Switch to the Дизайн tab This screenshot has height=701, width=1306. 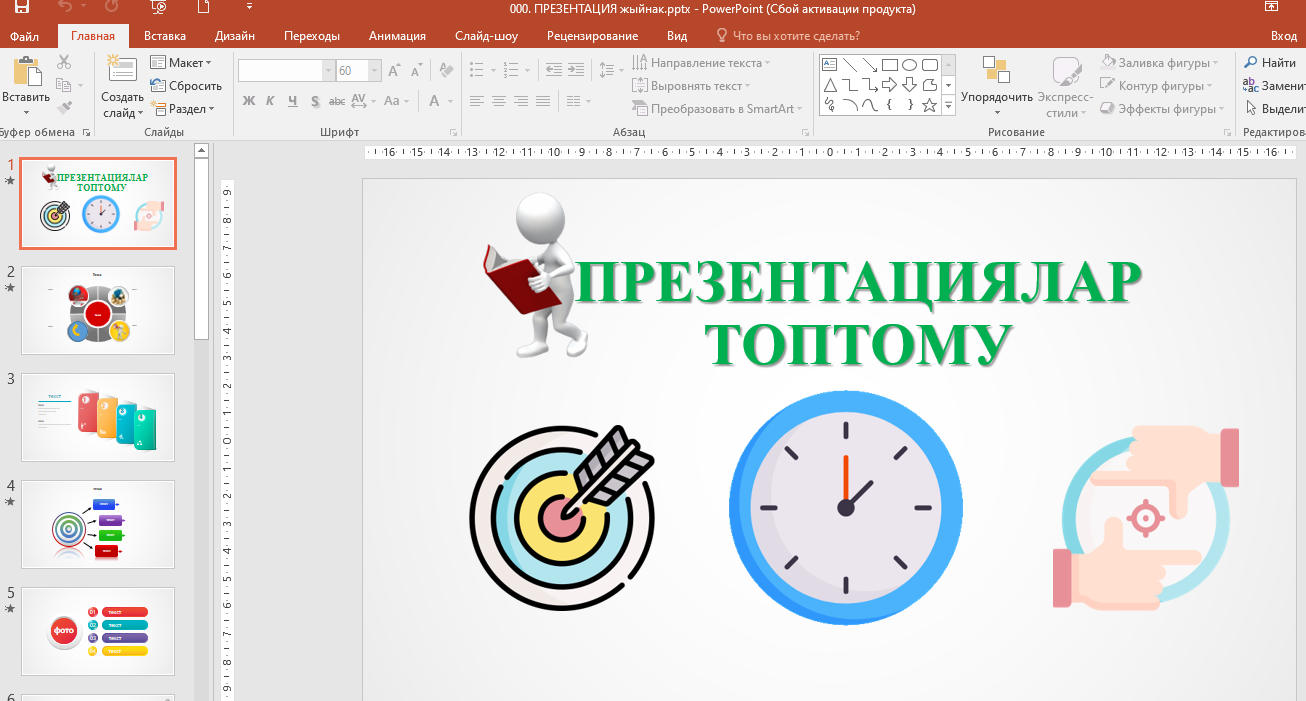coord(235,36)
